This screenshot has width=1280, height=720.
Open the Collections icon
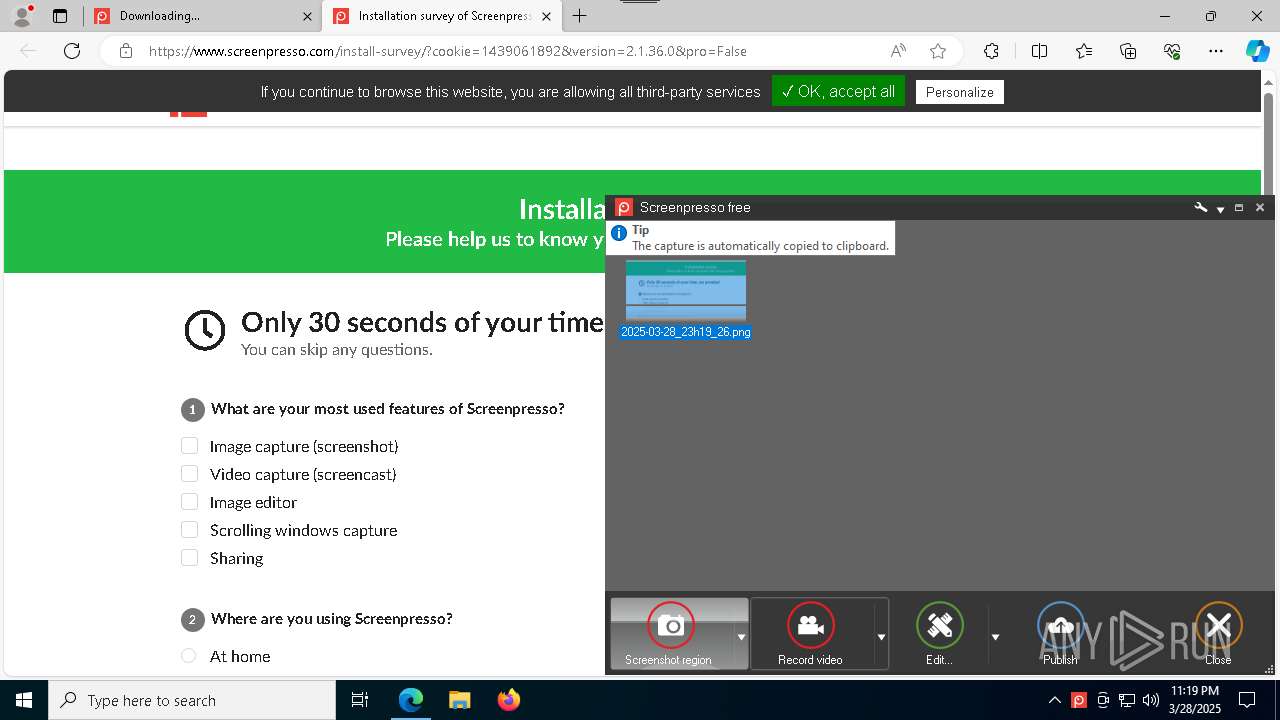tap(1128, 51)
